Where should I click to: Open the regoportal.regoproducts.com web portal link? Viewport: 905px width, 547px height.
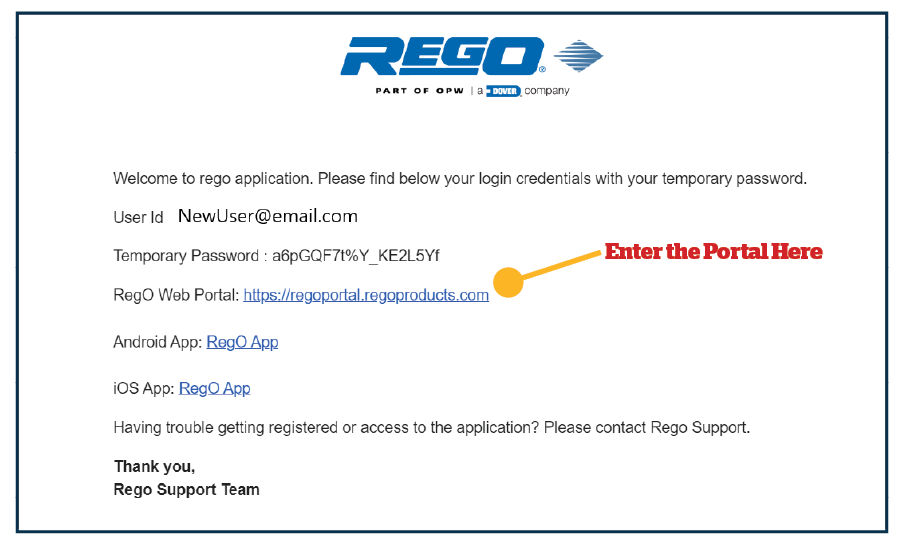tap(366, 295)
